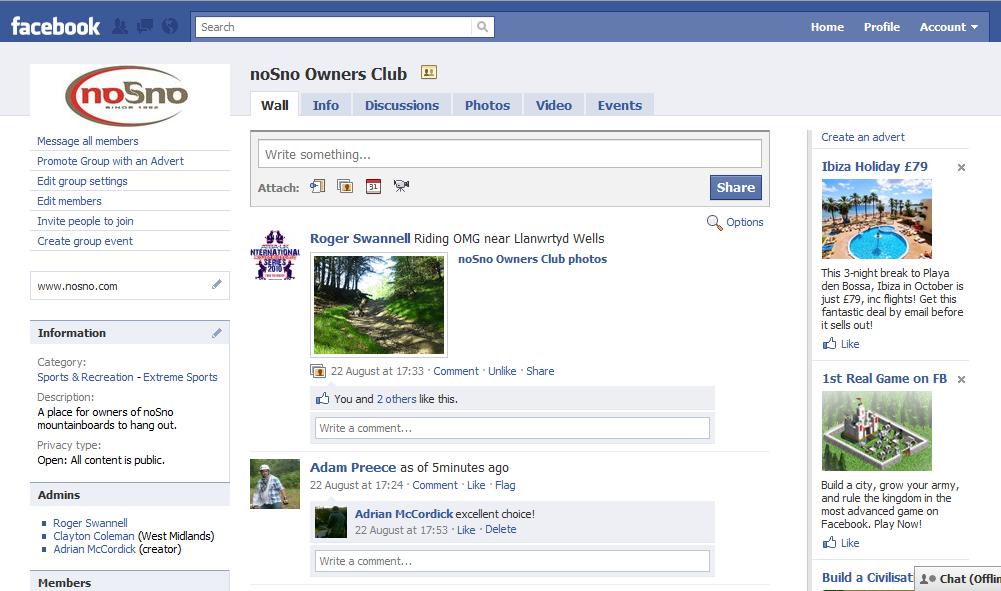This screenshot has height=591, width=1001.
Task: Click the group icon beside noSno Owners Club
Action: (x=429, y=73)
